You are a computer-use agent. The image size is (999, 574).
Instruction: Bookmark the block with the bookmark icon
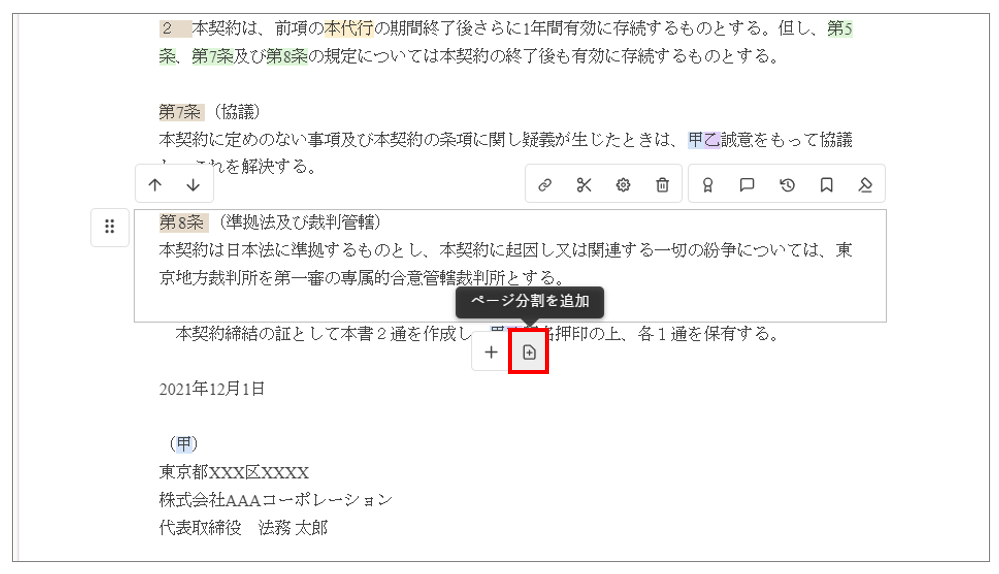tap(826, 185)
